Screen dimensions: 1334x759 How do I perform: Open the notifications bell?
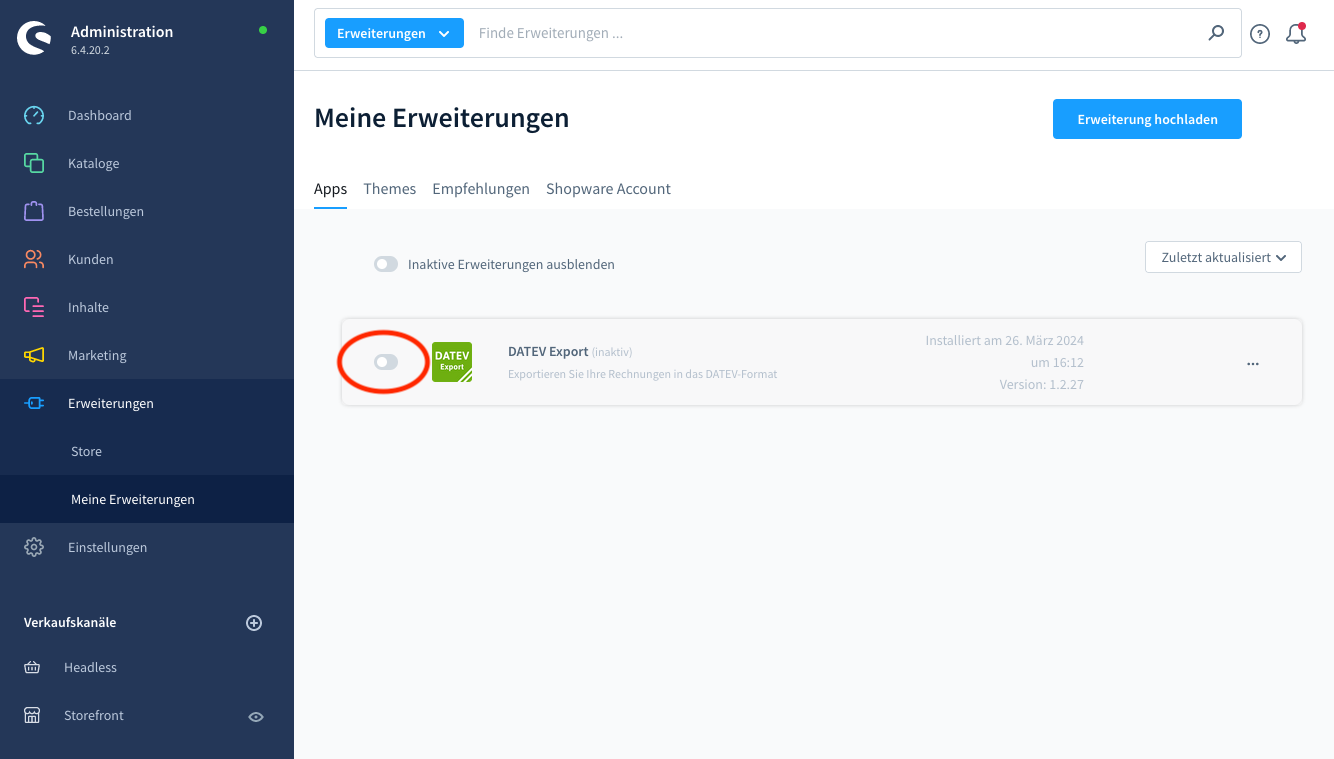(x=1296, y=33)
